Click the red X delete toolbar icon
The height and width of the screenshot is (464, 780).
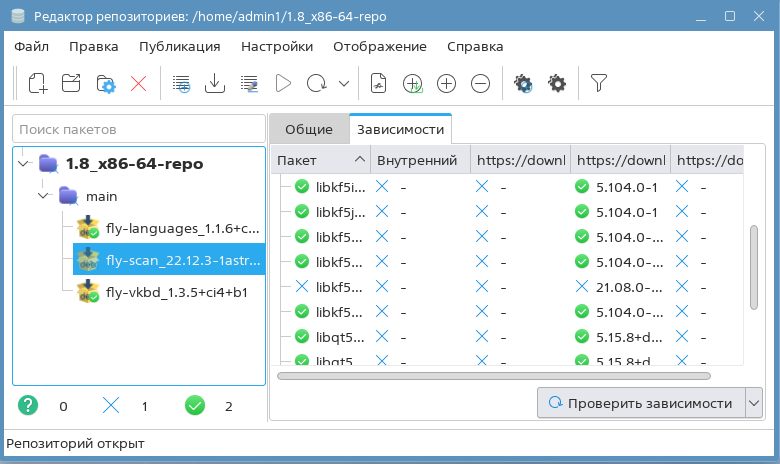(139, 84)
